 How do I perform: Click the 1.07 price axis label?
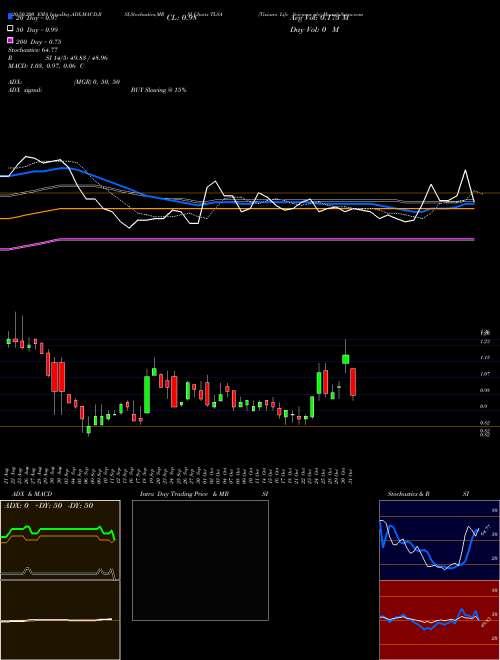(x=485, y=374)
